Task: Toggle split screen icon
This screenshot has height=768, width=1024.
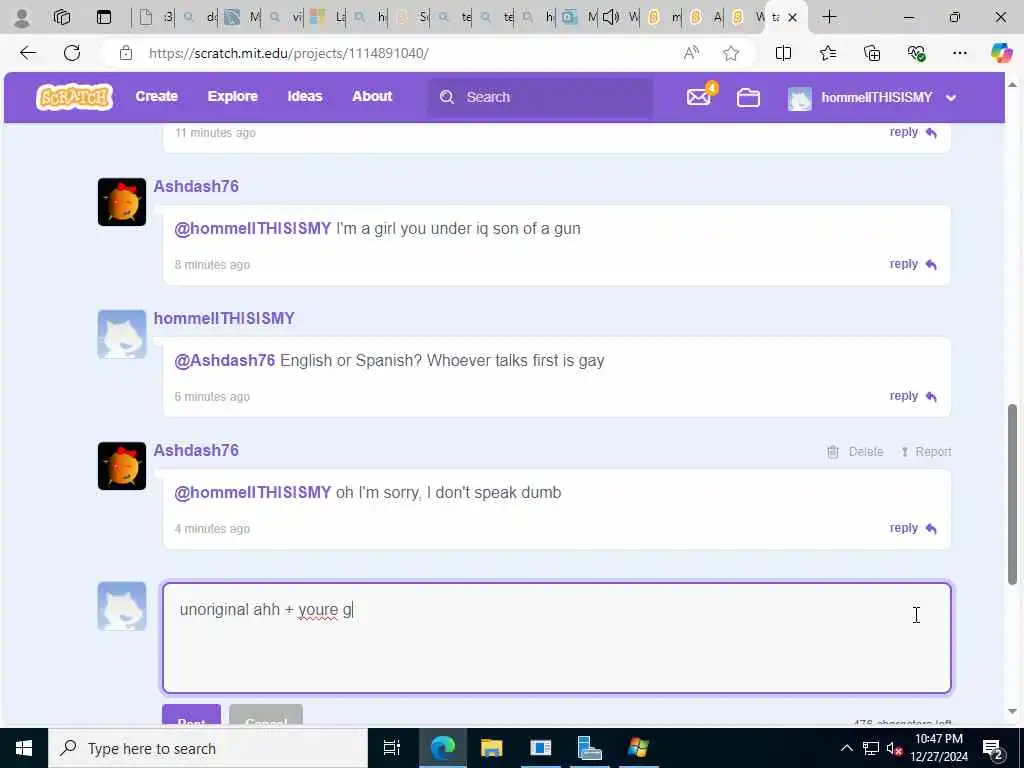Action: coord(784,53)
